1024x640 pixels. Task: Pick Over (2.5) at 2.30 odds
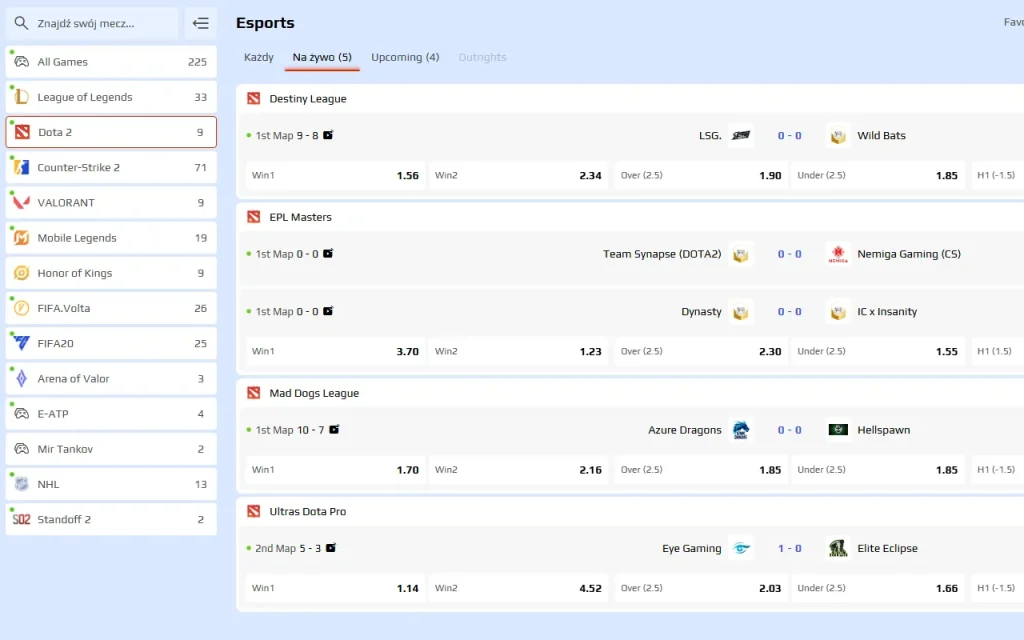point(701,351)
